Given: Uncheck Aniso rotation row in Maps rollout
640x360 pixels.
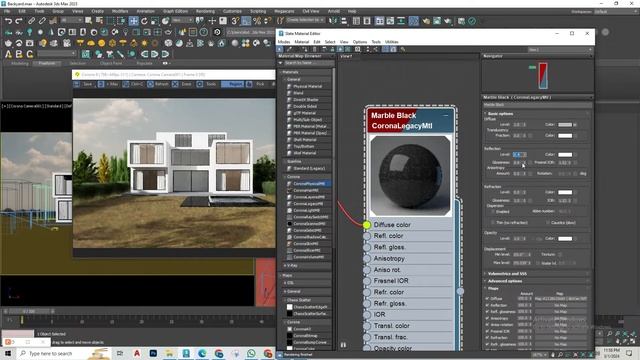Looking at the screenshot, I should click(487, 324).
